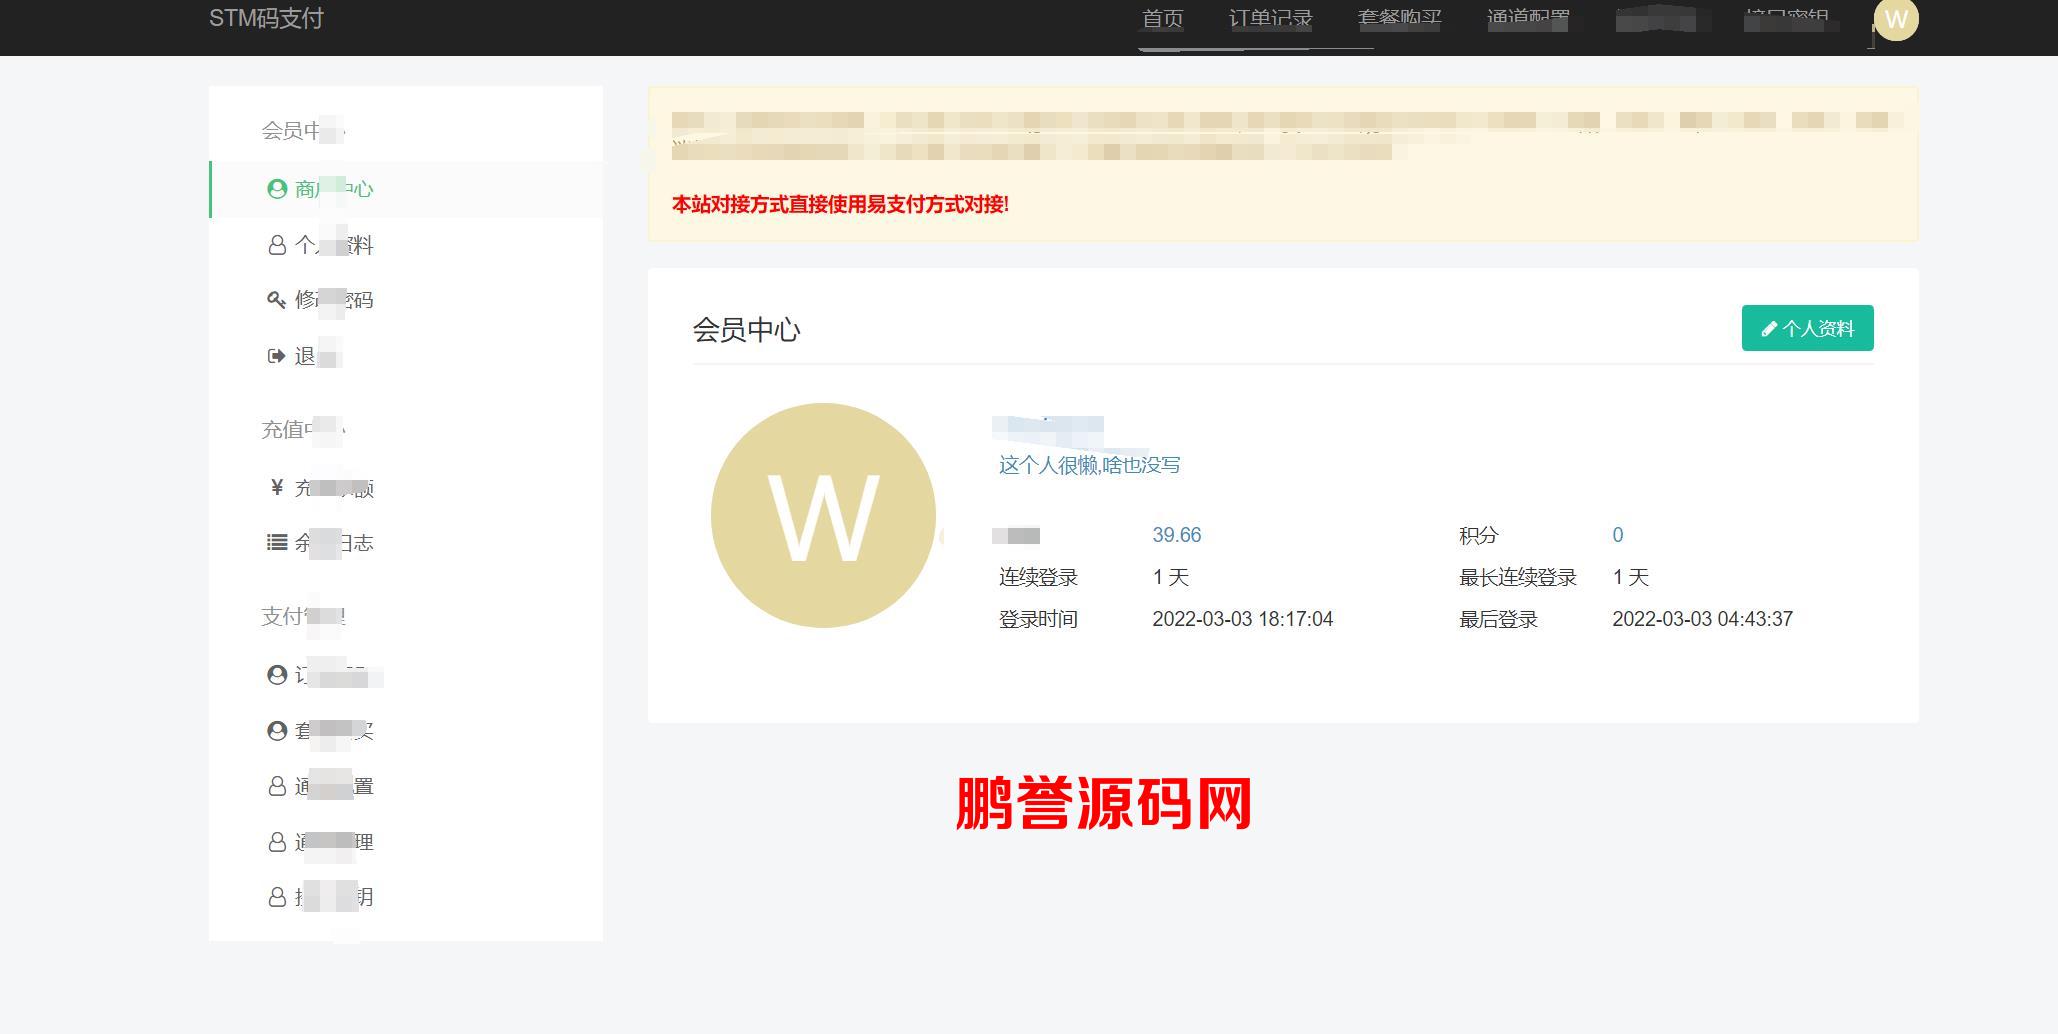Click the 最后登录 label
2058x1034 pixels.
pyautogui.click(x=1498, y=620)
